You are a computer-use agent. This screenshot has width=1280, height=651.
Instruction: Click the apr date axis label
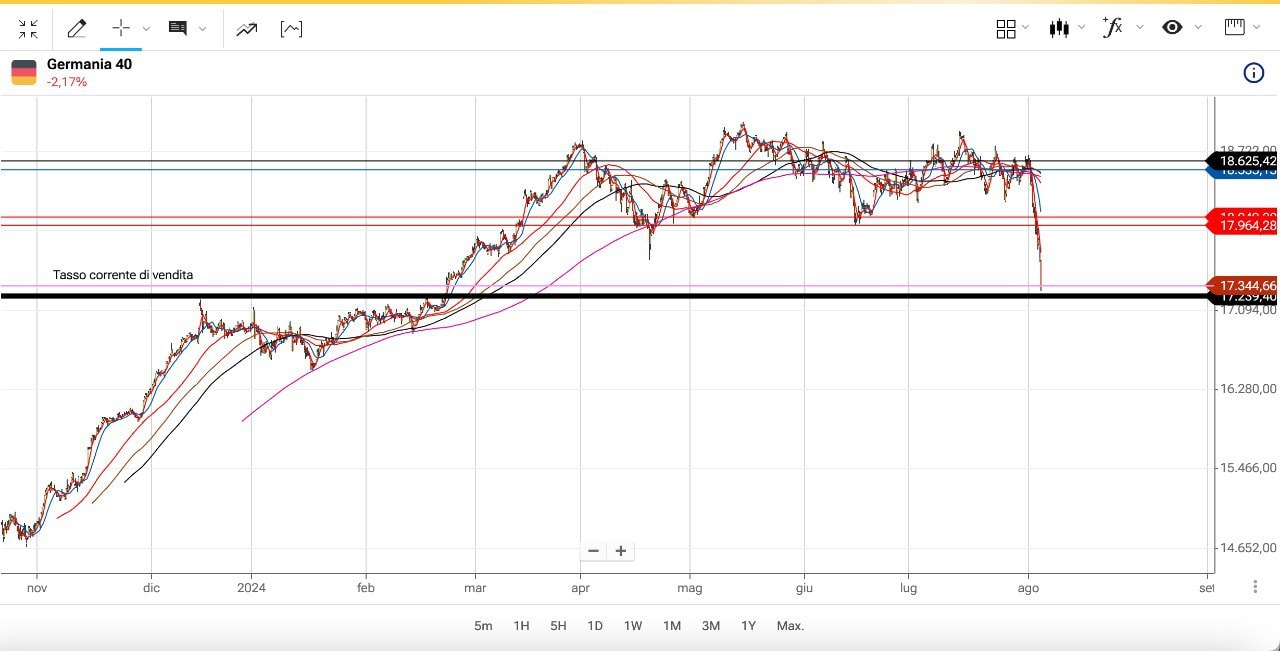point(580,588)
